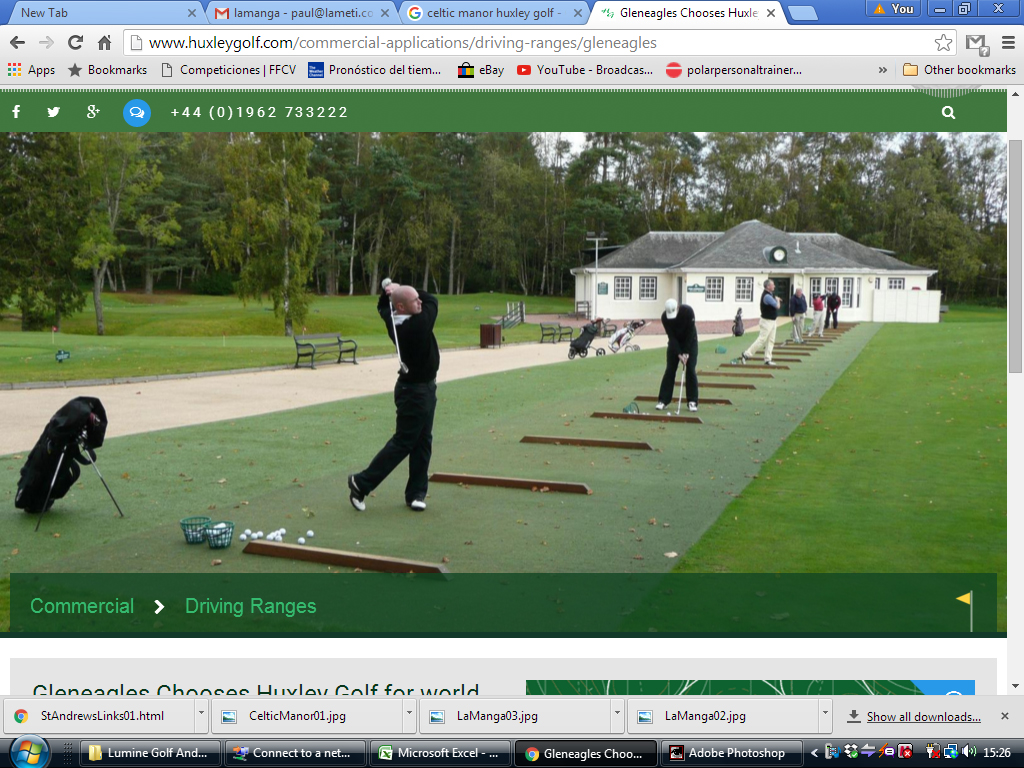1024x768 pixels.
Task: Reload the page
Action: click(x=75, y=43)
